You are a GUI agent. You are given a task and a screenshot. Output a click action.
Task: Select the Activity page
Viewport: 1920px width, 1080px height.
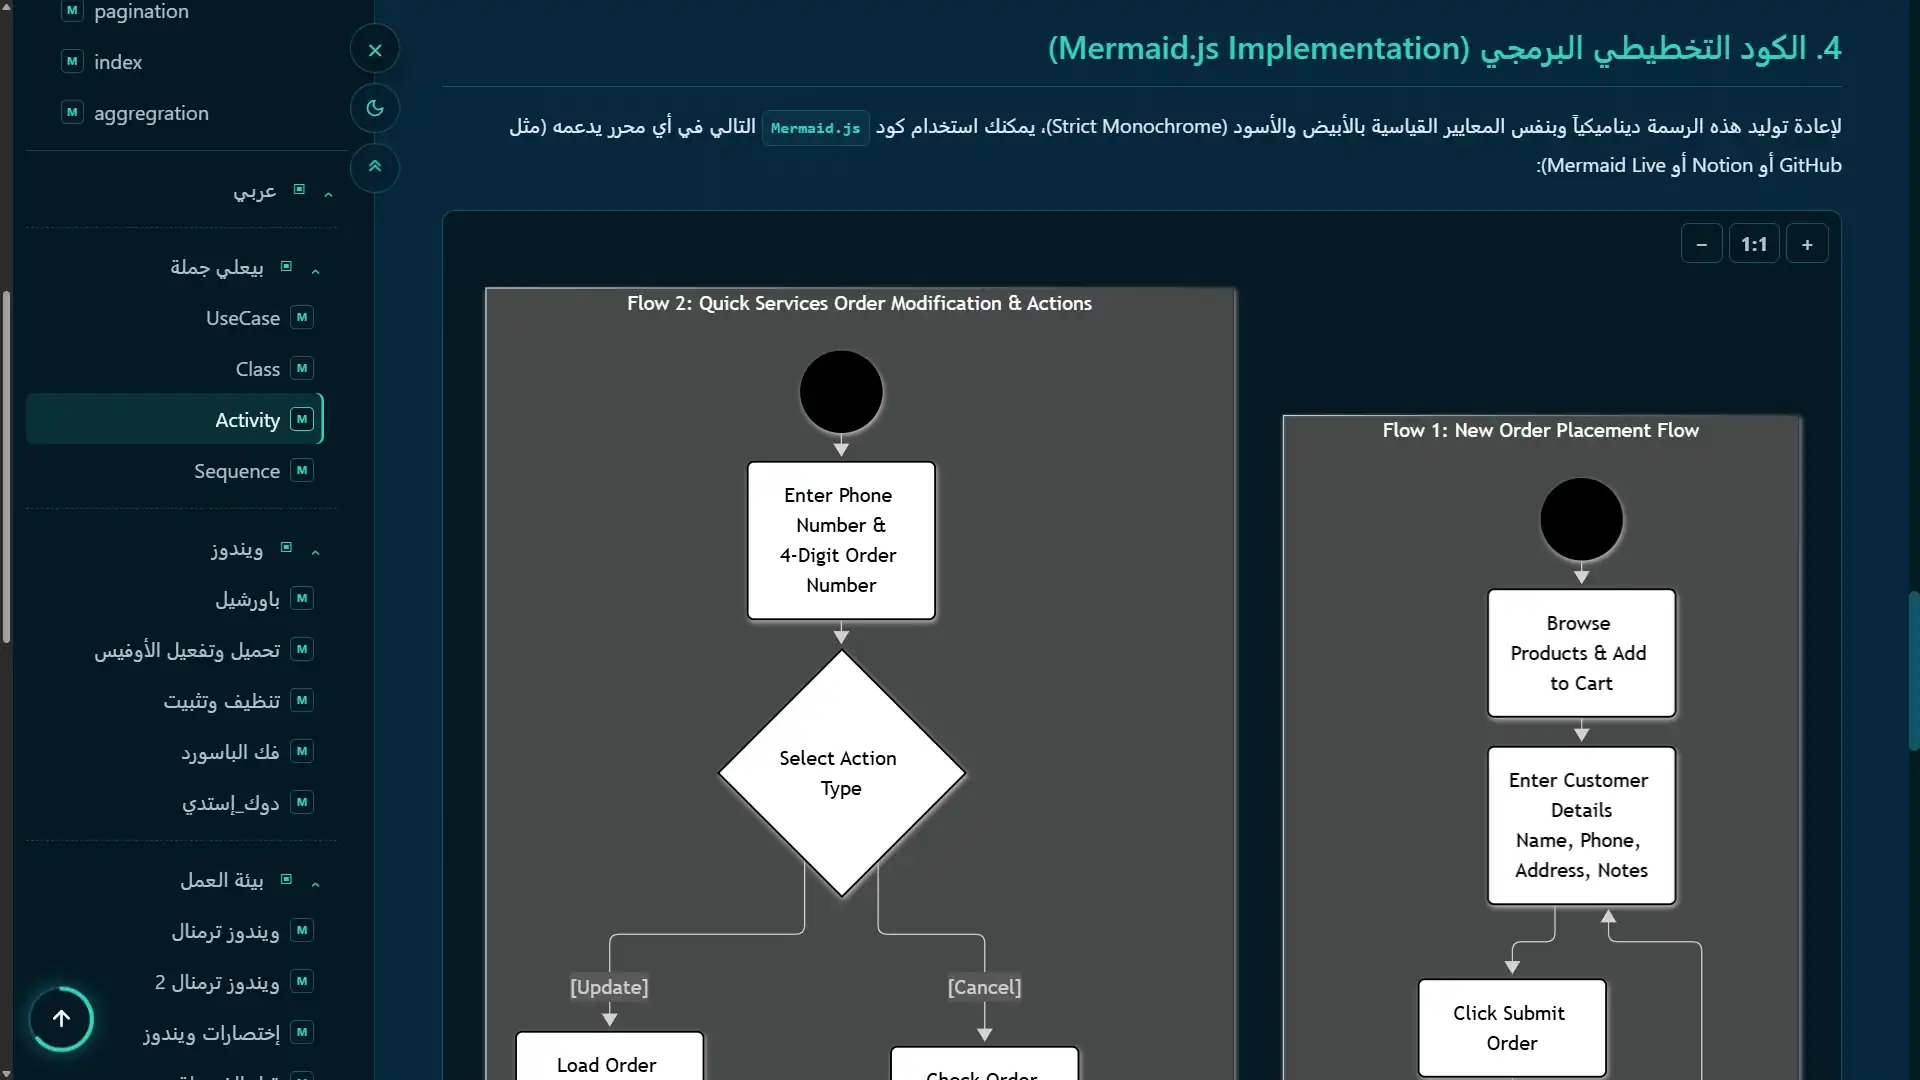tap(175, 420)
